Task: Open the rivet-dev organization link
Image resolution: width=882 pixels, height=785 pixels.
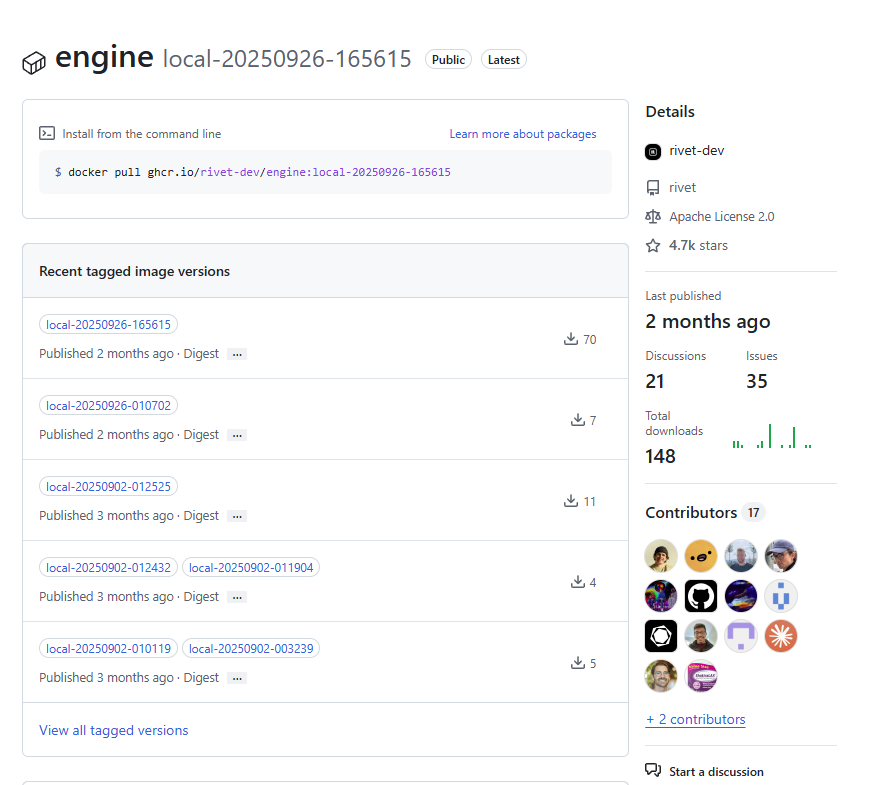Action: (696, 151)
